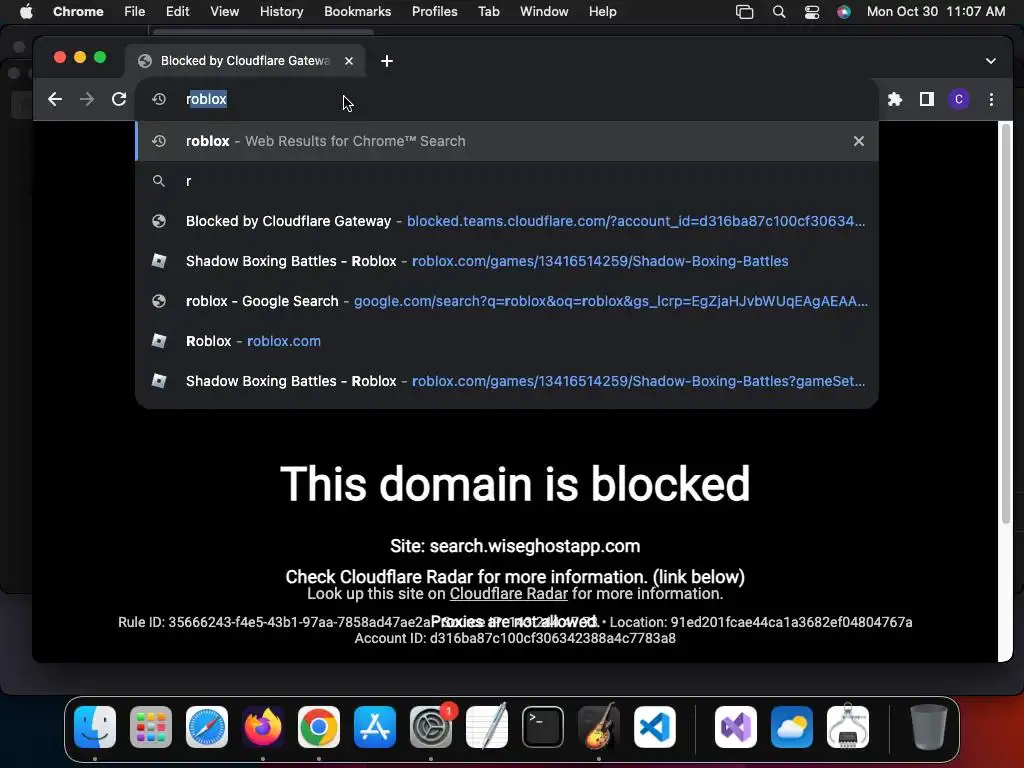Image resolution: width=1024 pixels, height=768 pixels.
Task: Toggle the Chrome side panel icon
Action: click(927, 99)
